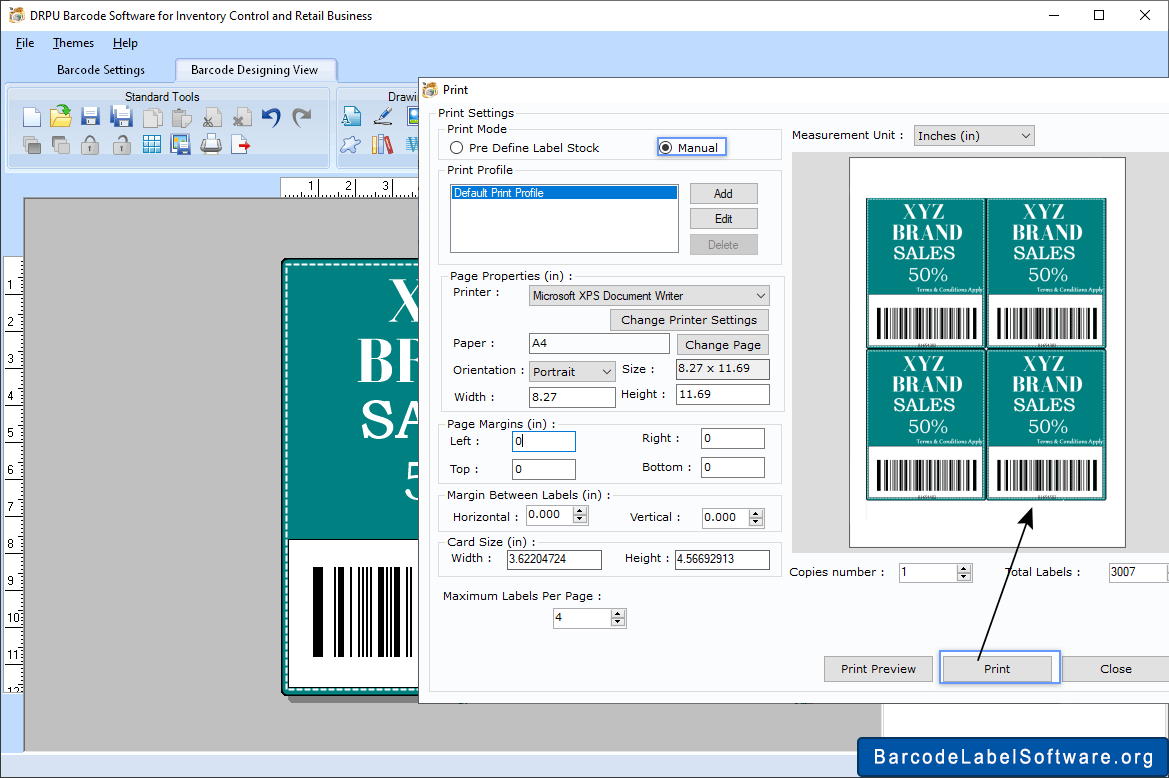
Task: Click the Print Preview button
Action: (x=877, y=668)
